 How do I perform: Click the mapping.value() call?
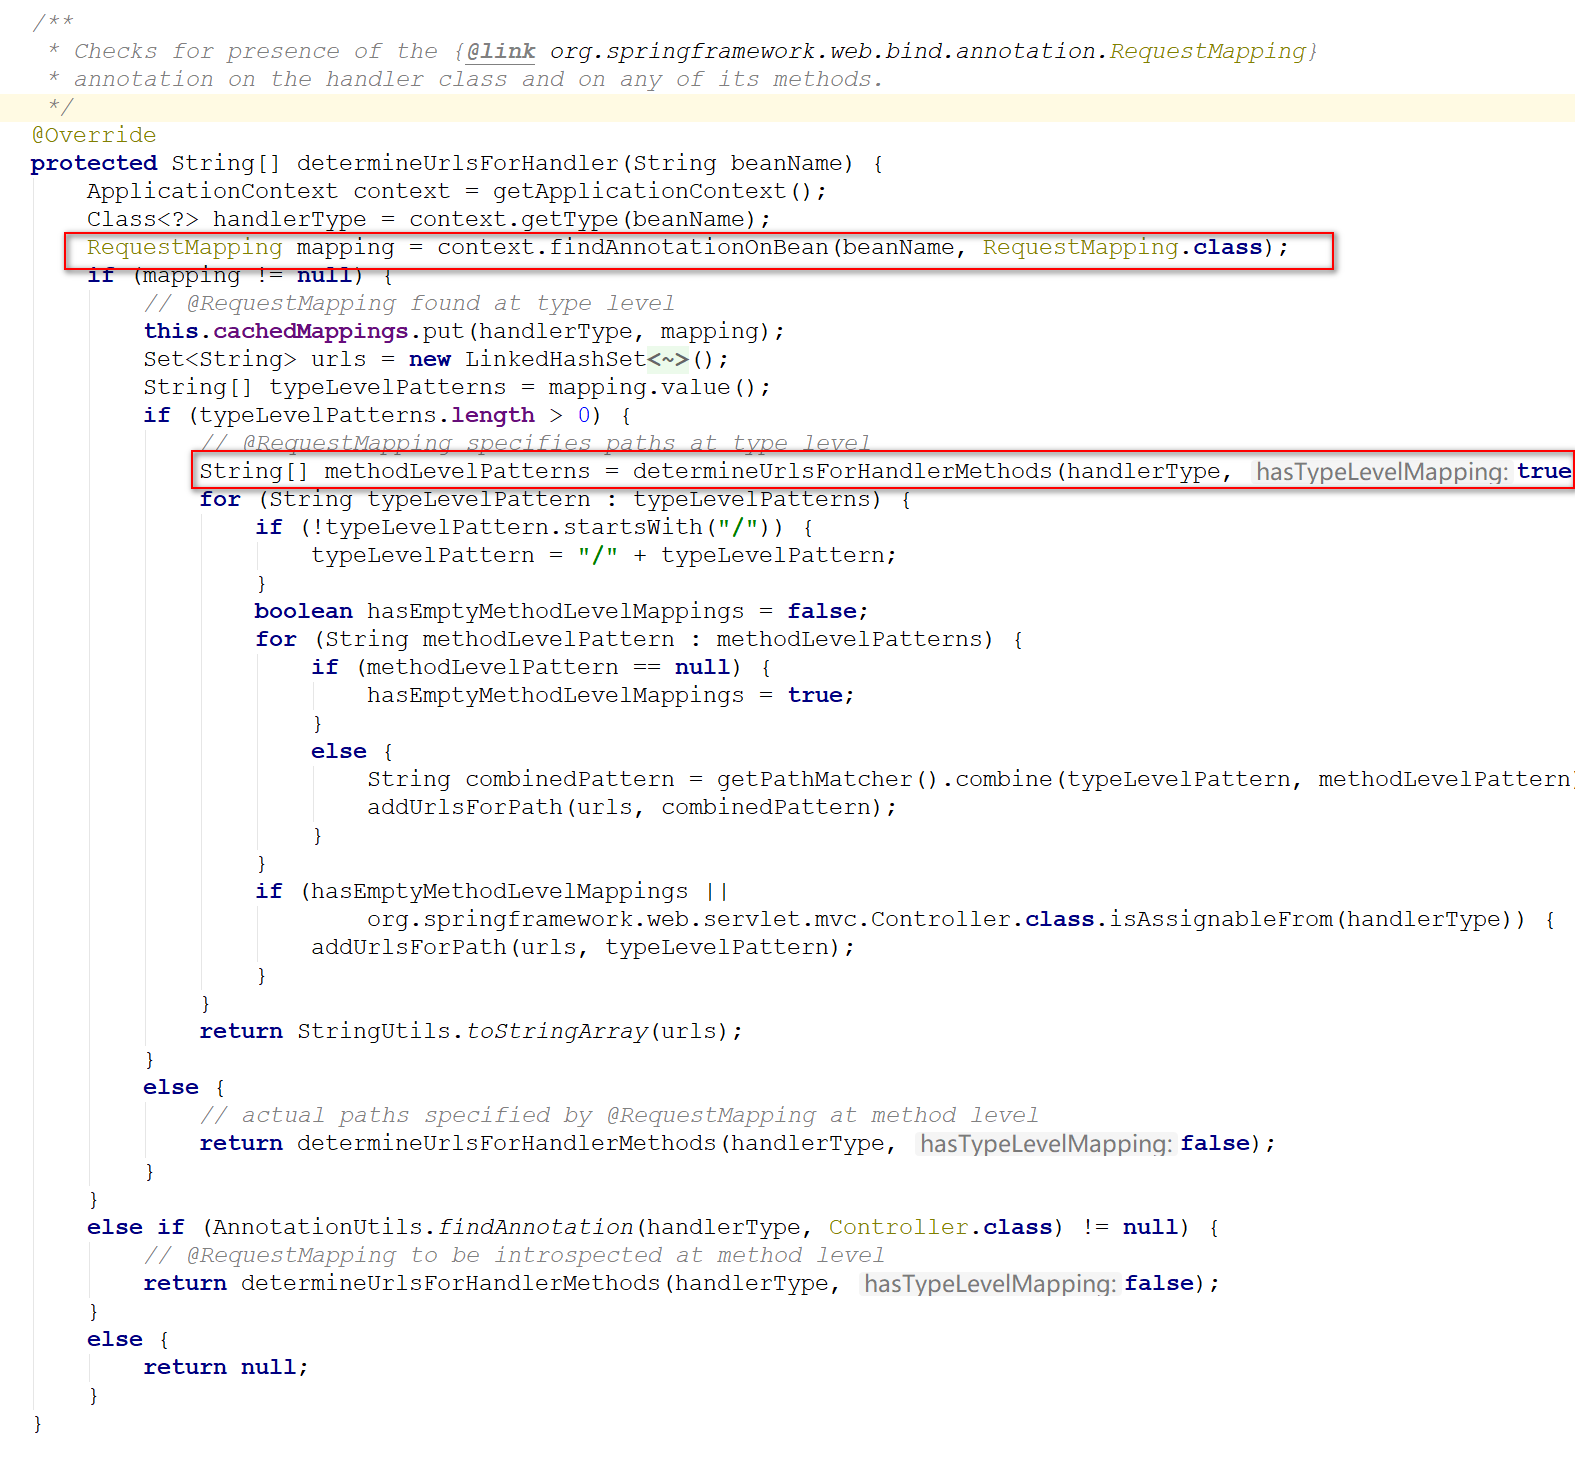click(x=653, y=387)
